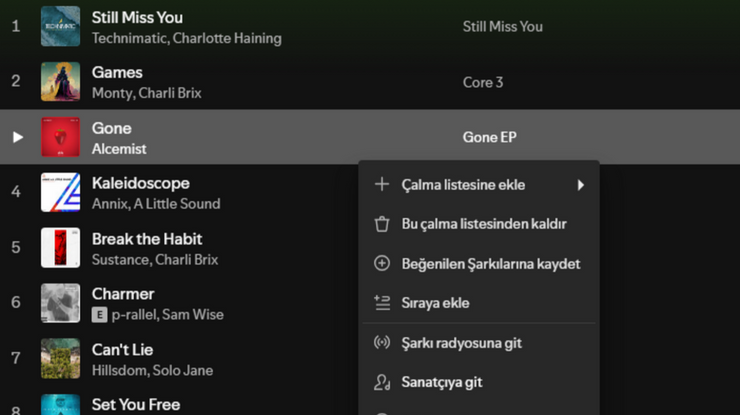This screenshot has width=740, height=415.
Task: Select Çalma listesine ekle menu entry
Action: 479,185
